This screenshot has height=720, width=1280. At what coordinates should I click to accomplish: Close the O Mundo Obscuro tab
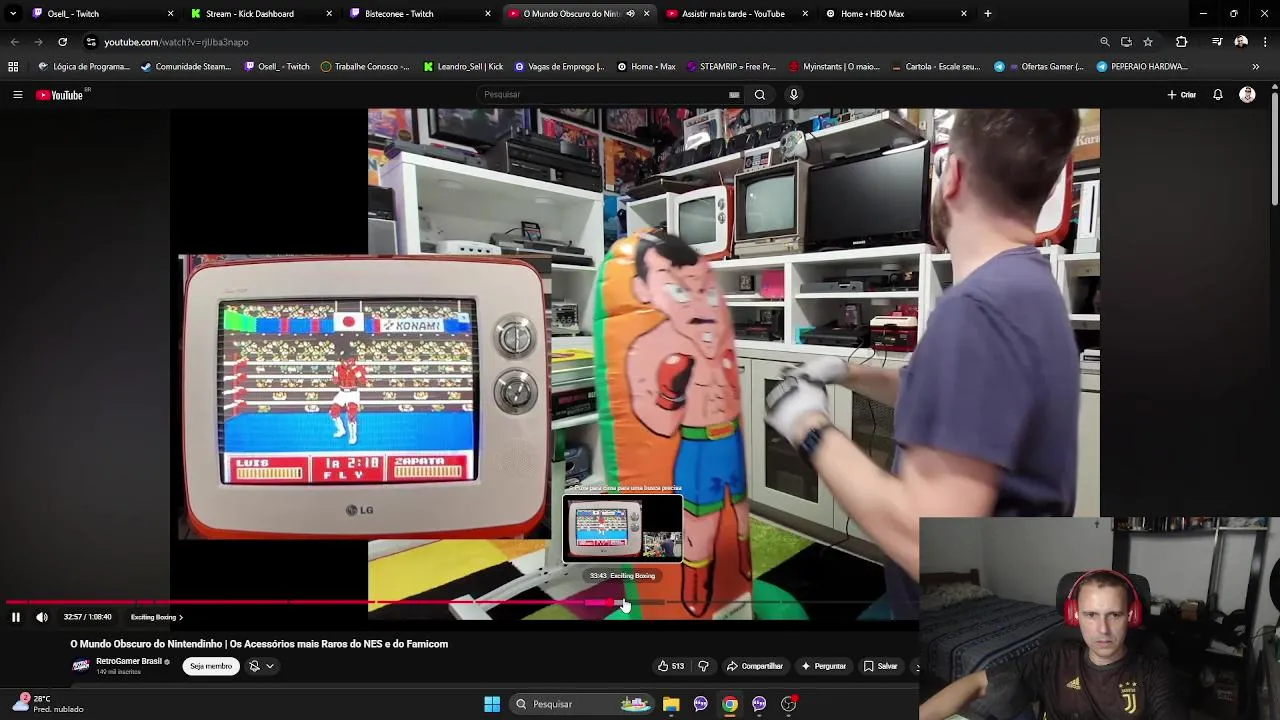click(x=646, y=14)
